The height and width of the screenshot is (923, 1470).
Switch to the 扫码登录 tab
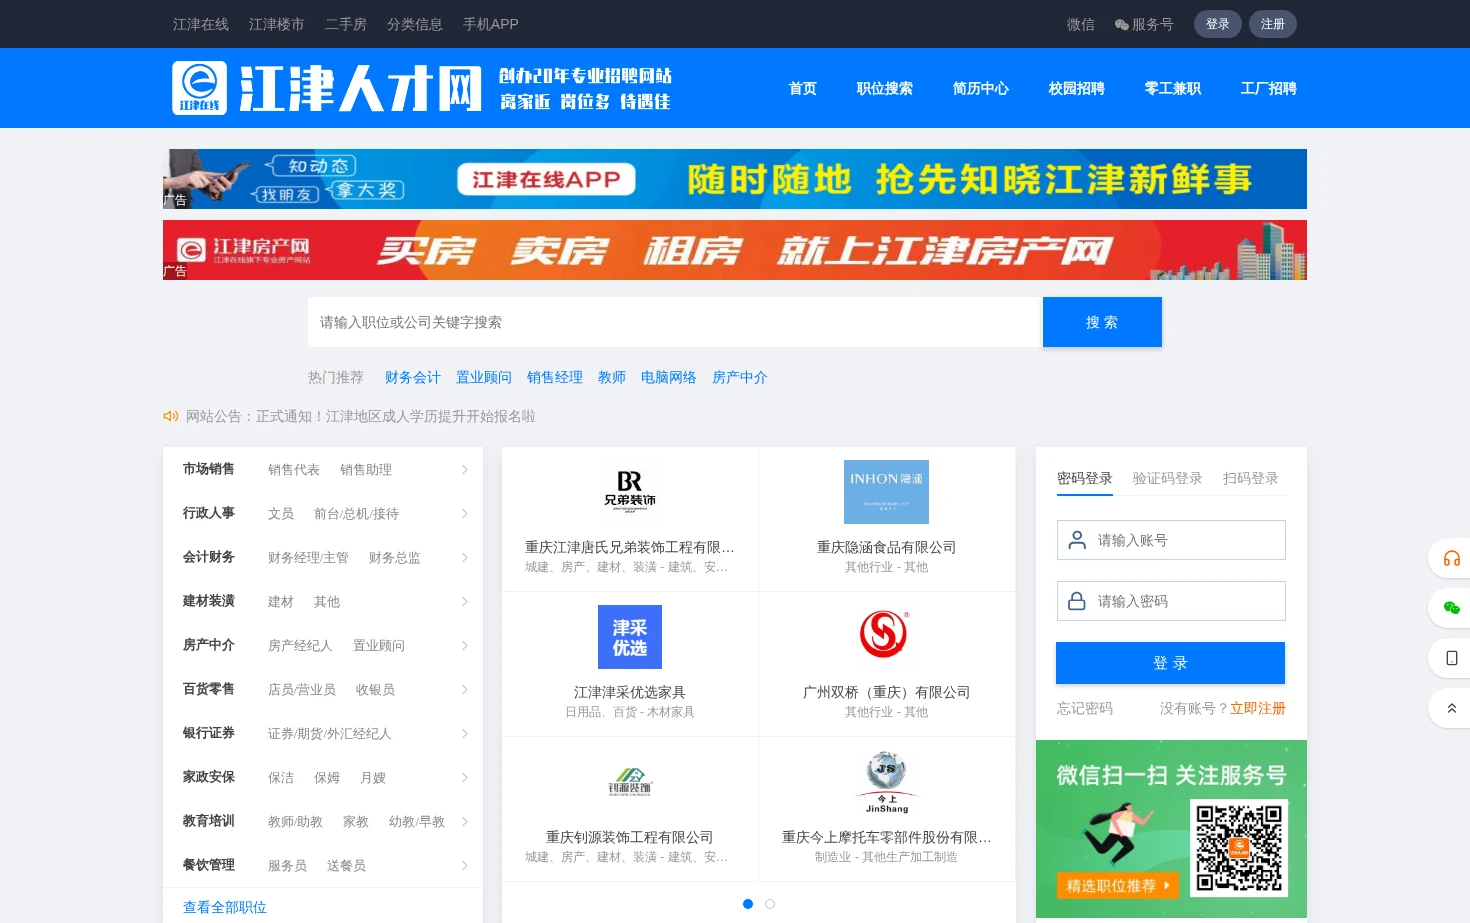[1251, 478]
